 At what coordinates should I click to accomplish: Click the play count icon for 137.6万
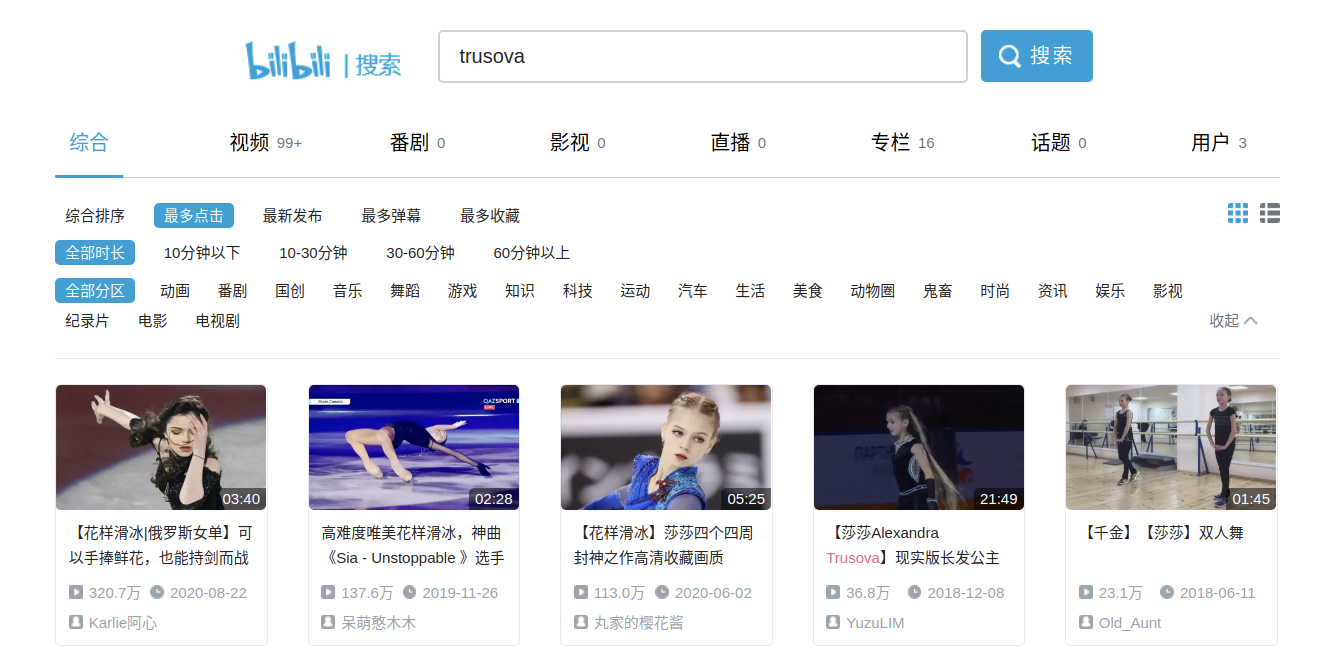pyautogui.click(x=328, y=592)
